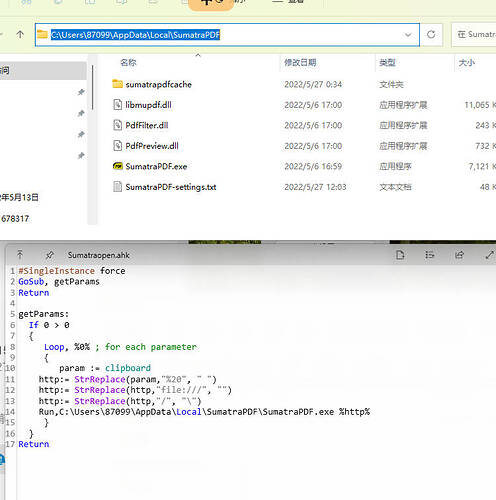Sort files by the 名称 column
This screenshot has height=500, width=496.
128,63
